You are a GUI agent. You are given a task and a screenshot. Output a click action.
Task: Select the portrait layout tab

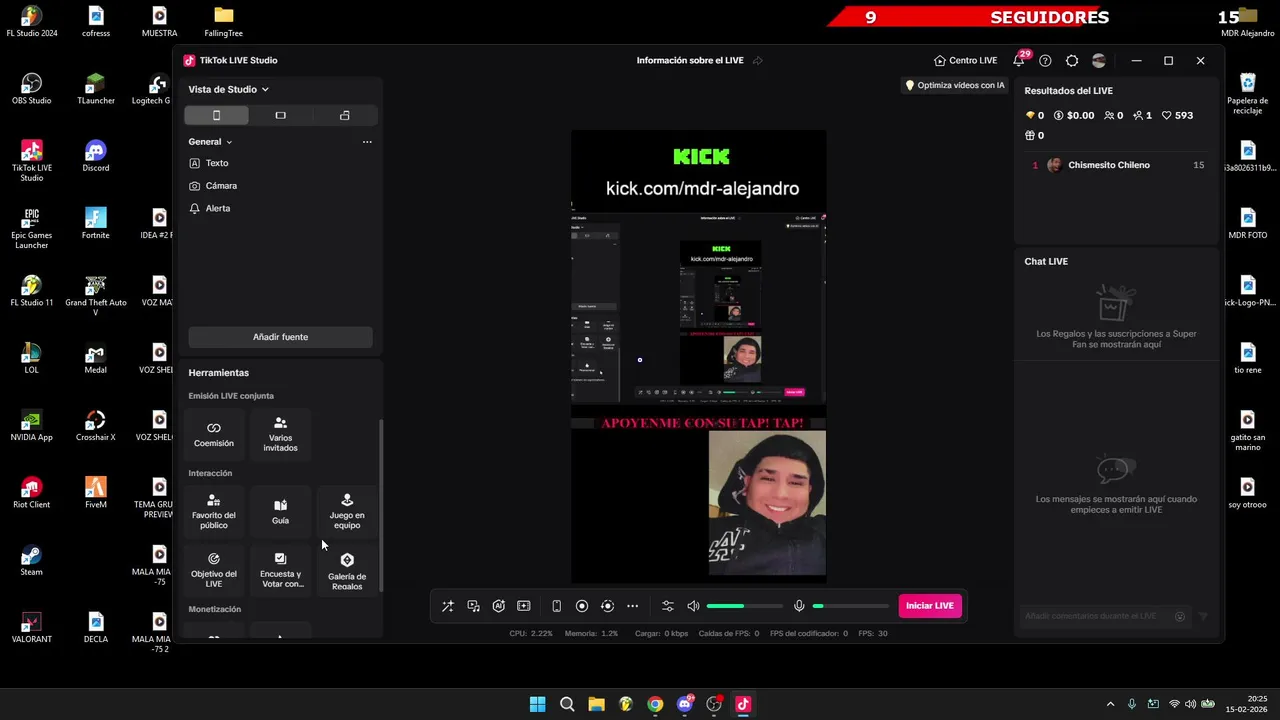216,115
